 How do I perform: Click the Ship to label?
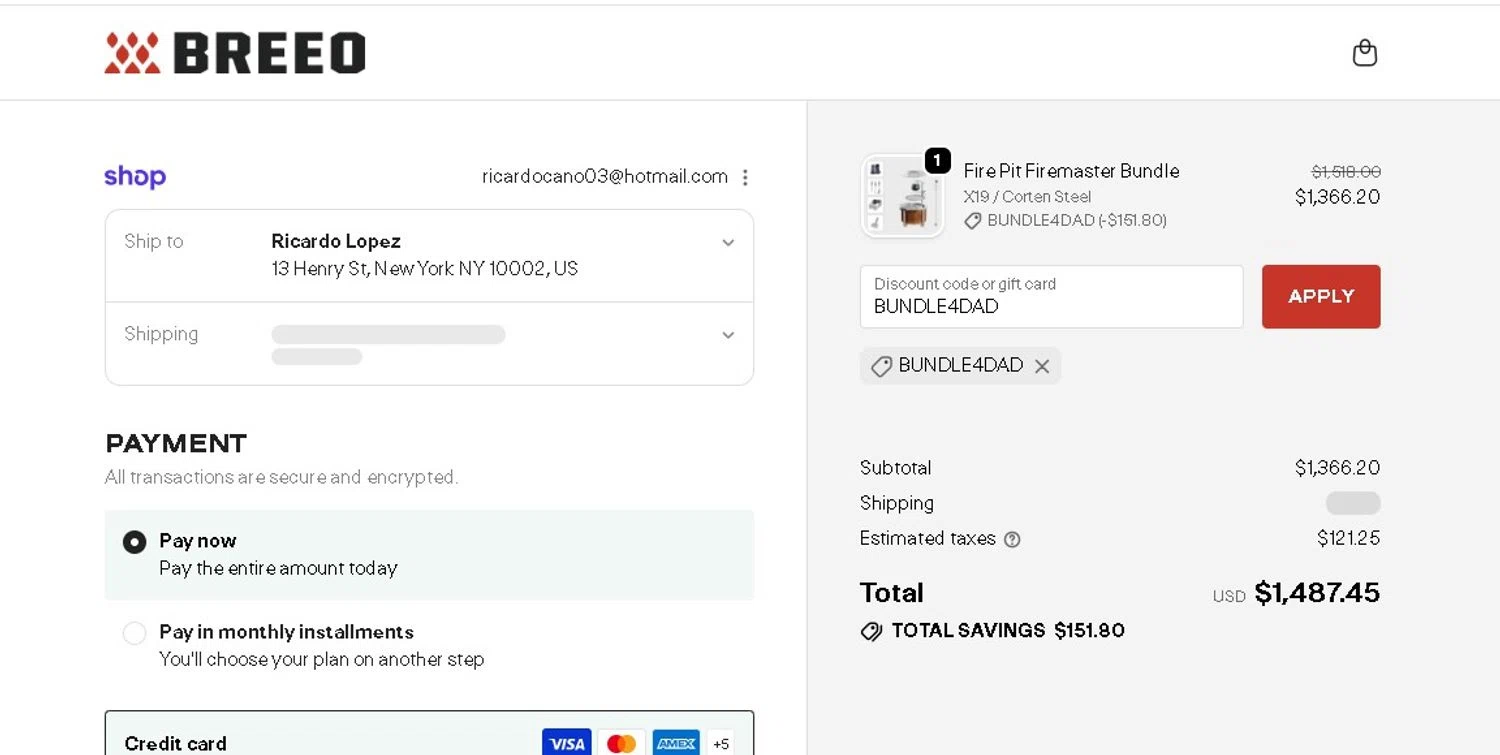point(154,241)
